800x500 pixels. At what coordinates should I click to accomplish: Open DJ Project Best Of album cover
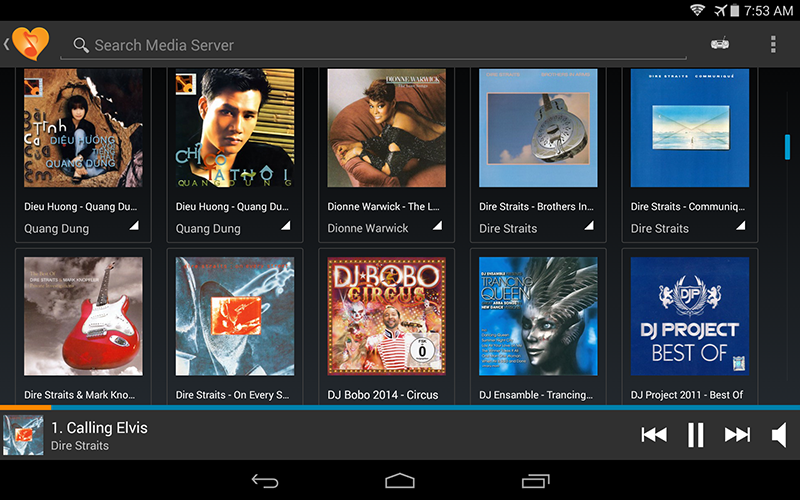click(x=690, y=316)
